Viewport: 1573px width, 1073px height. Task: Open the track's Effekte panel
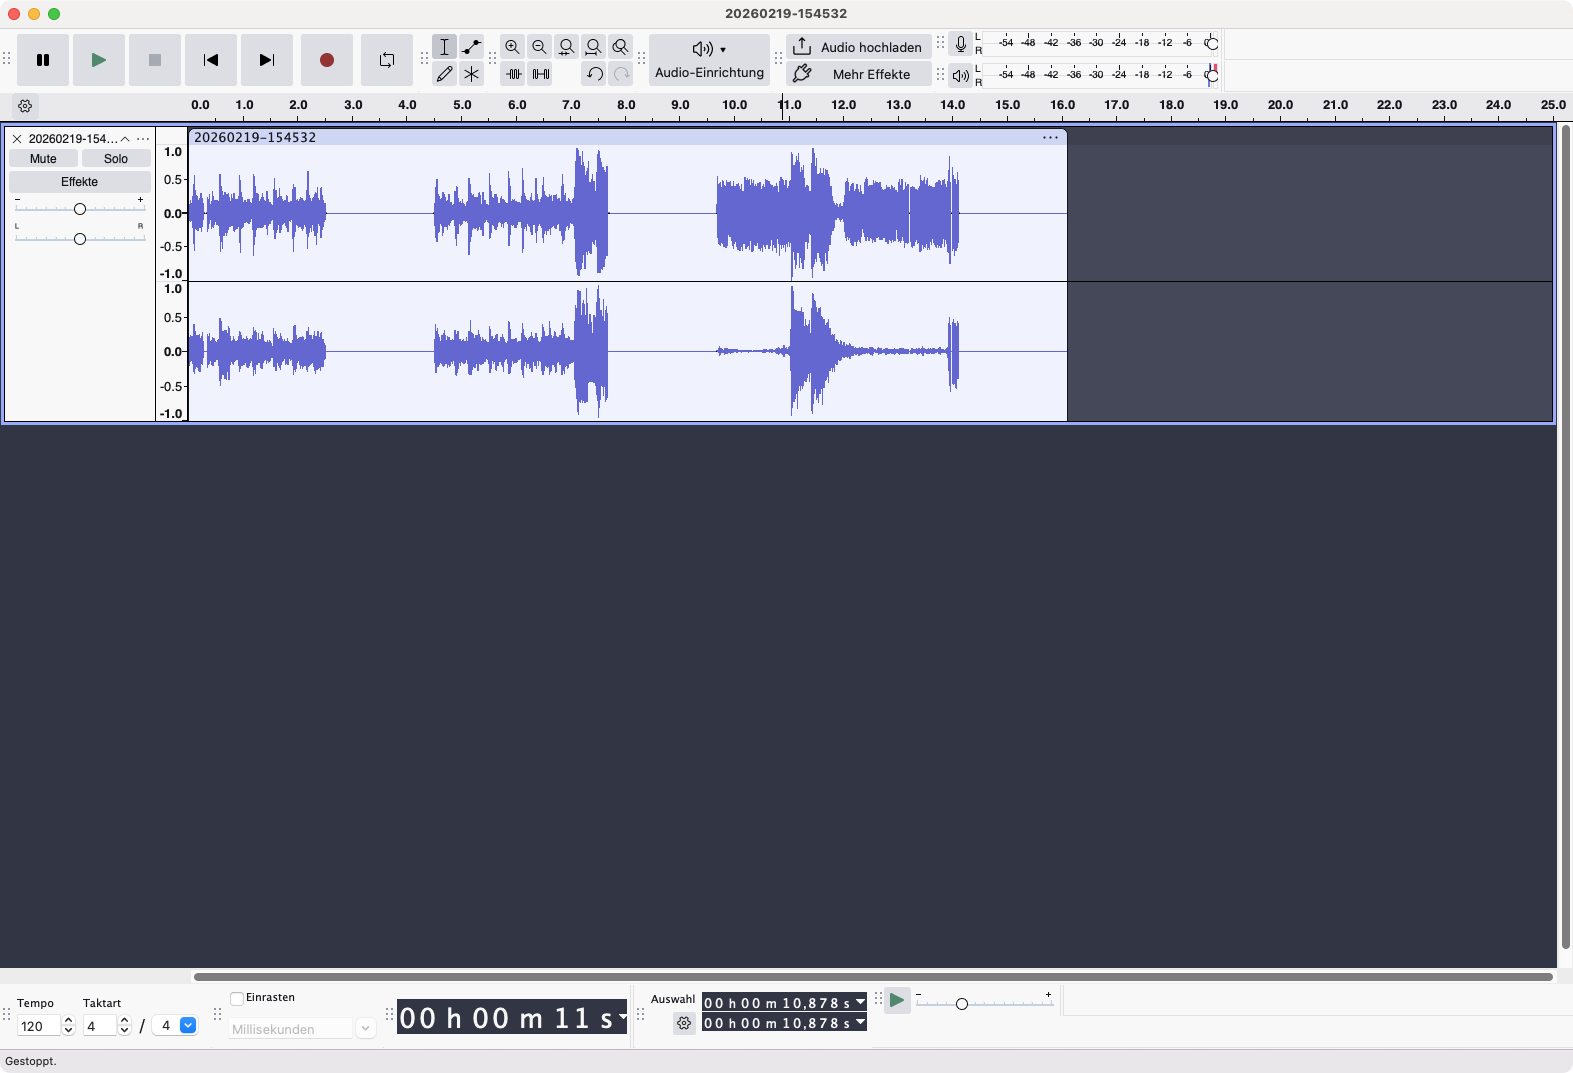[x=80, y=182]
